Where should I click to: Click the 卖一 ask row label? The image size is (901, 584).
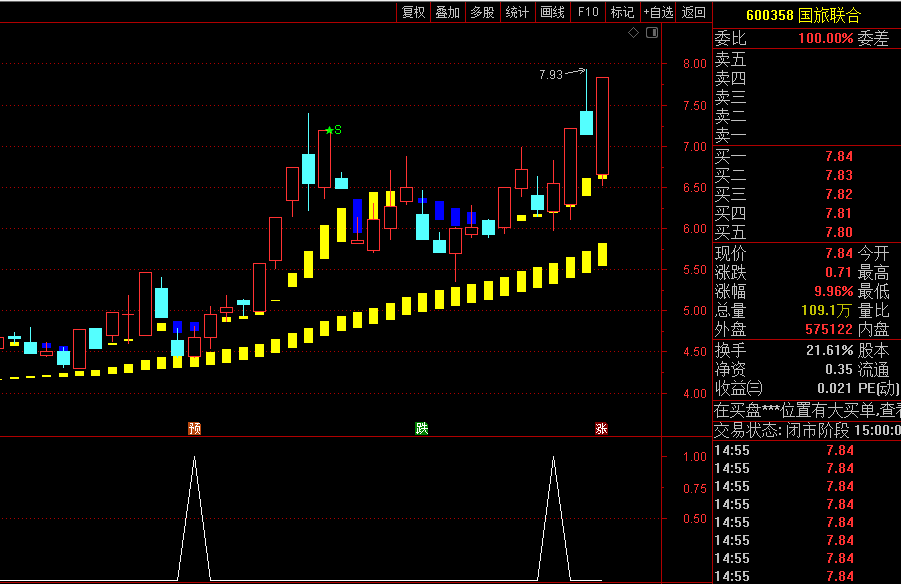point(730,136)
